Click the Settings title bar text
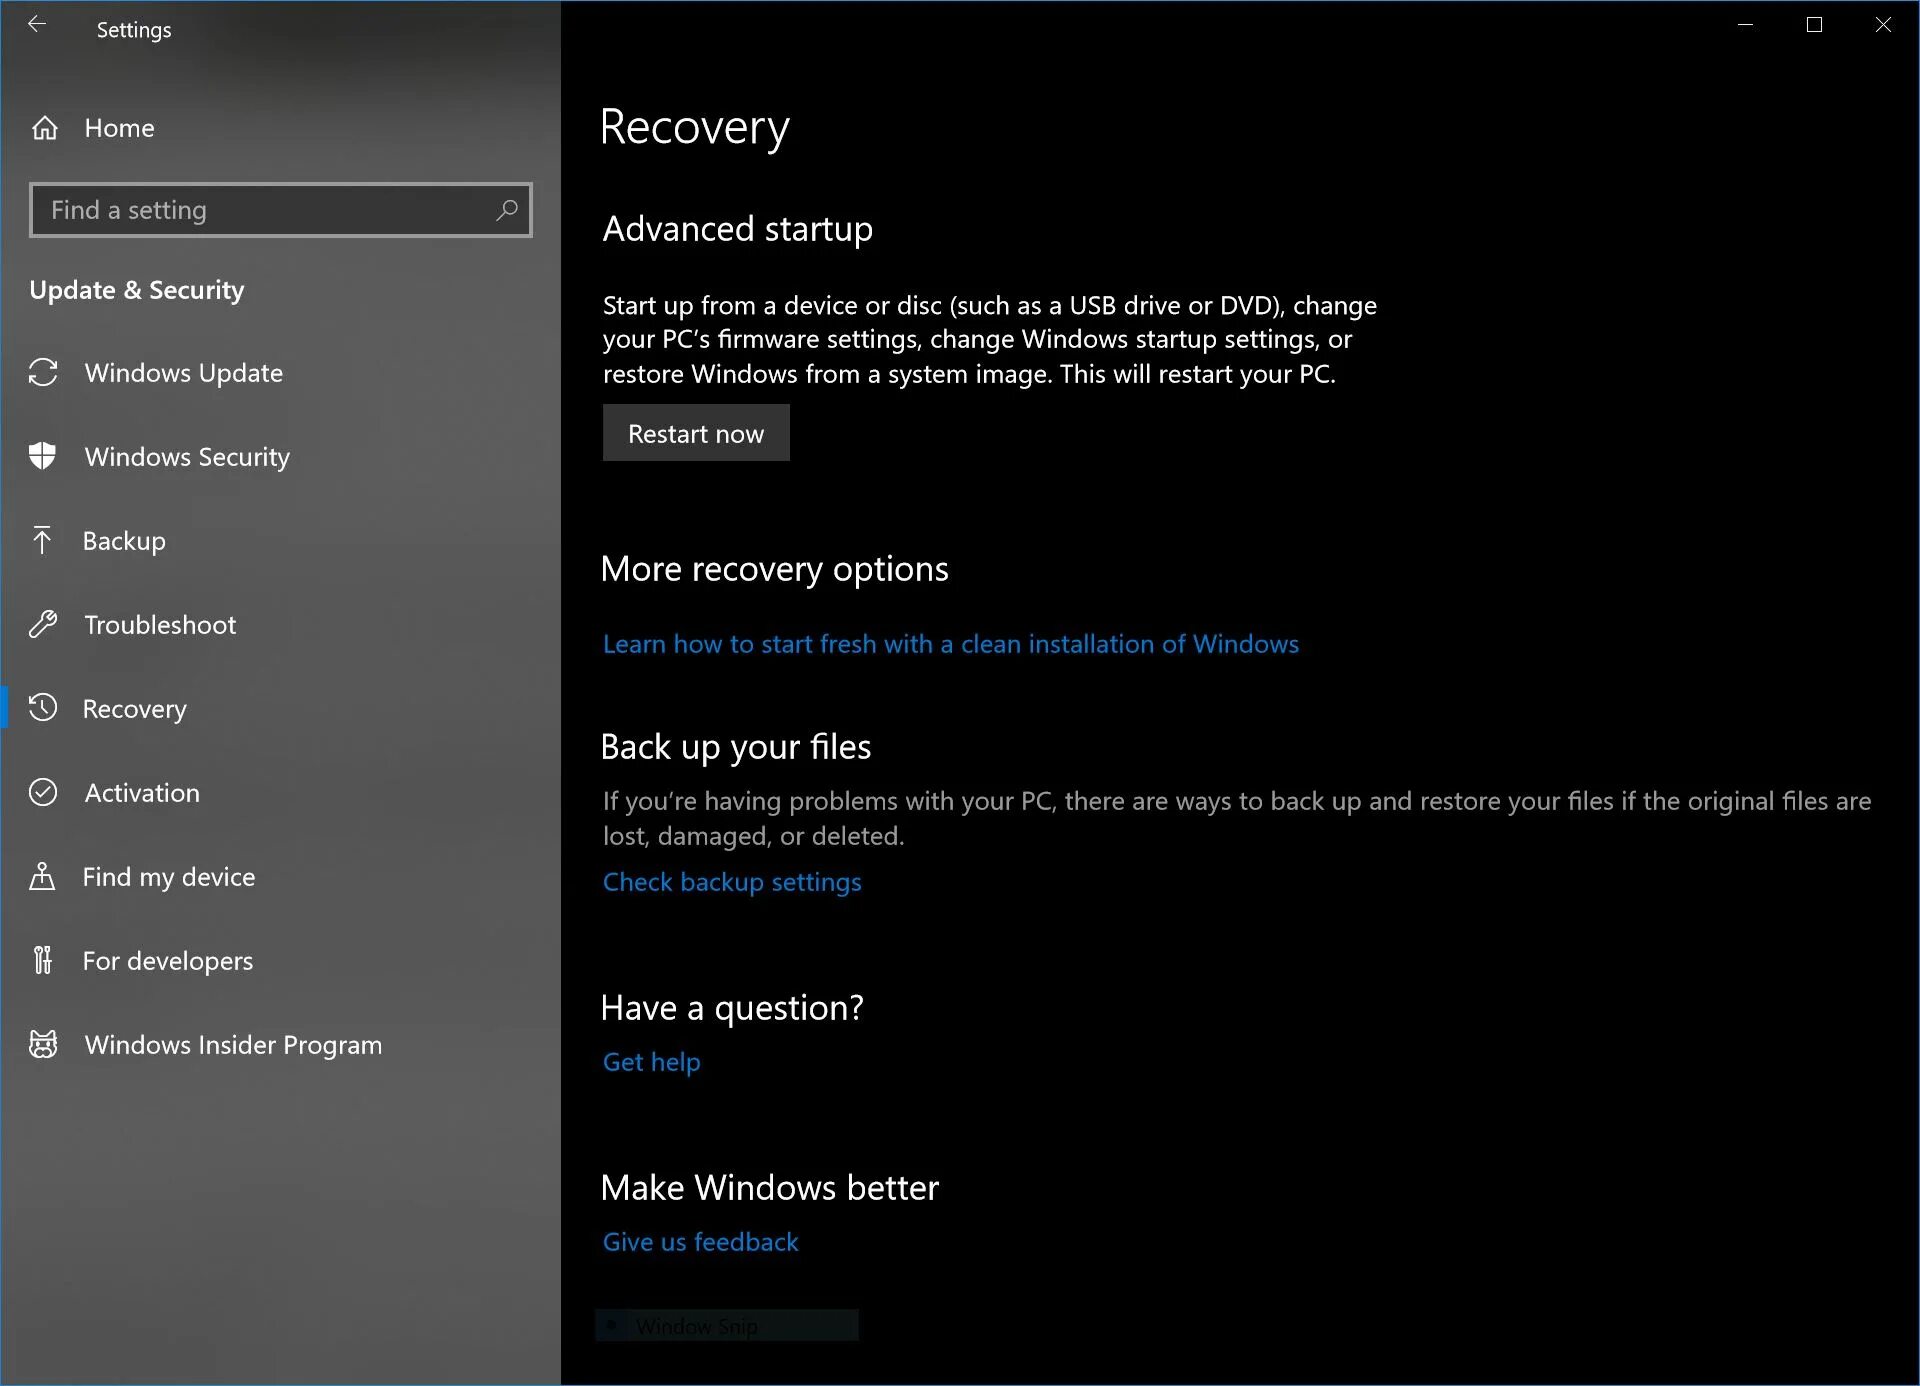Viewport: 1920px width, 1386px height. [x=134, y=30]
